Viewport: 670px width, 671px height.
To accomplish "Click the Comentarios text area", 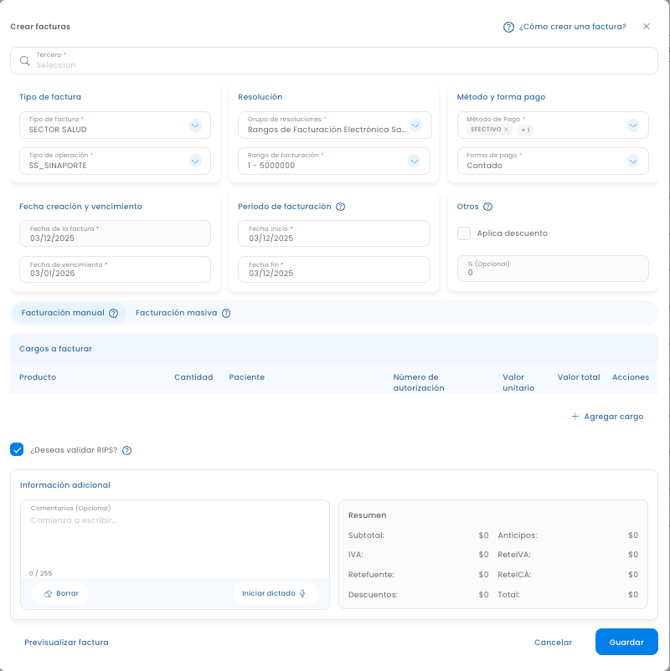I will point(175,540).
